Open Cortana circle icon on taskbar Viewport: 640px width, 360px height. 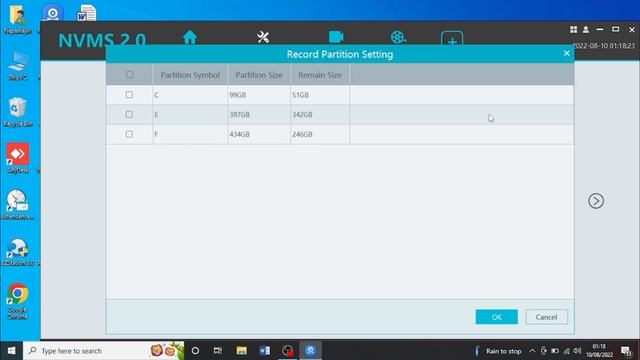pos(195,351)
